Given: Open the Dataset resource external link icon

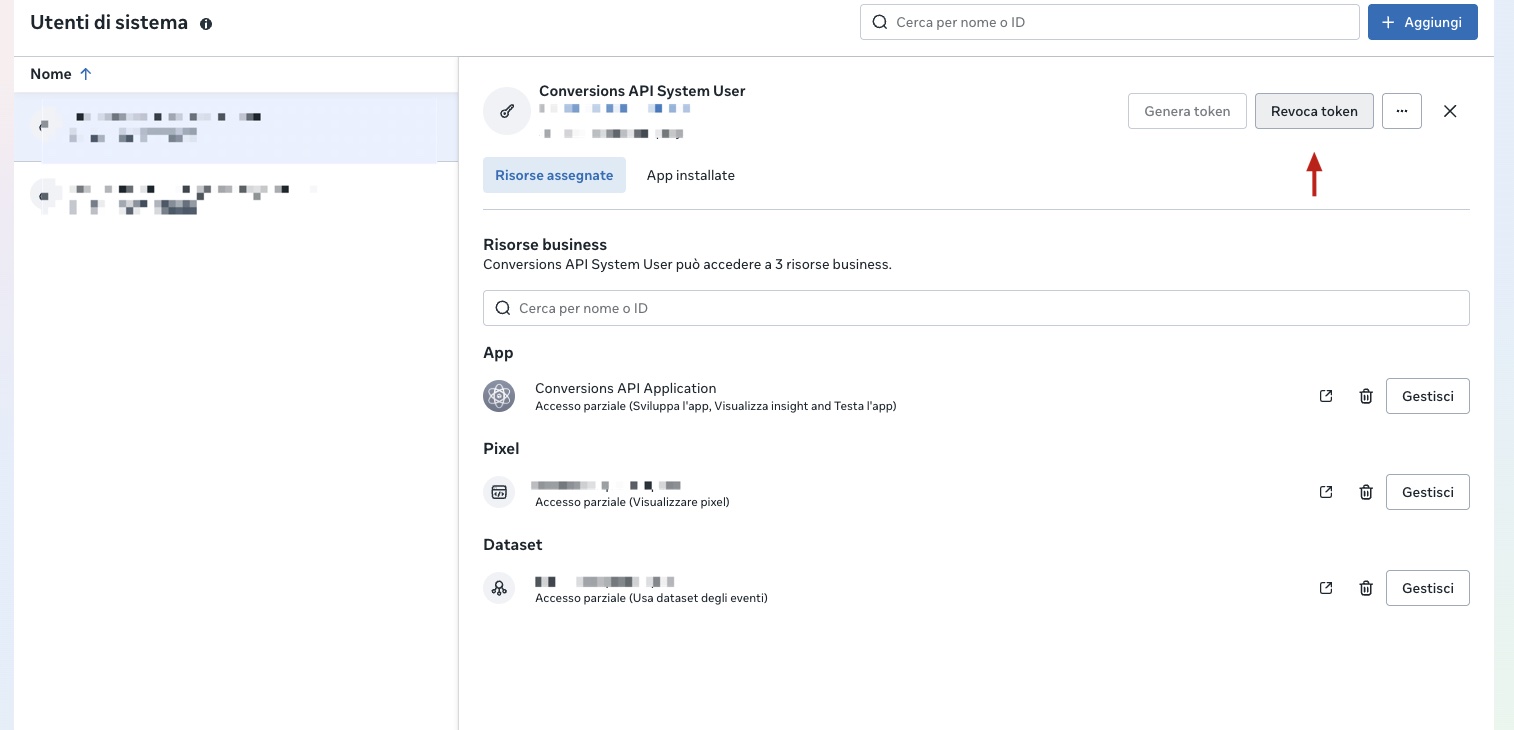Looking at the screenshot, I should (x=1326, y=588).
